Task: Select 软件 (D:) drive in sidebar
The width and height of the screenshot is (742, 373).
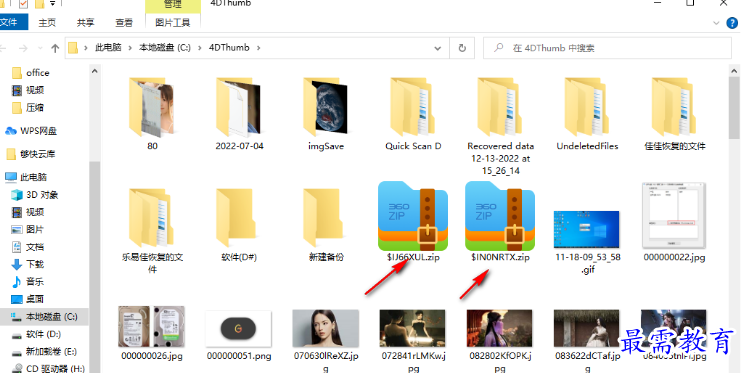Action: click(36, 334)
